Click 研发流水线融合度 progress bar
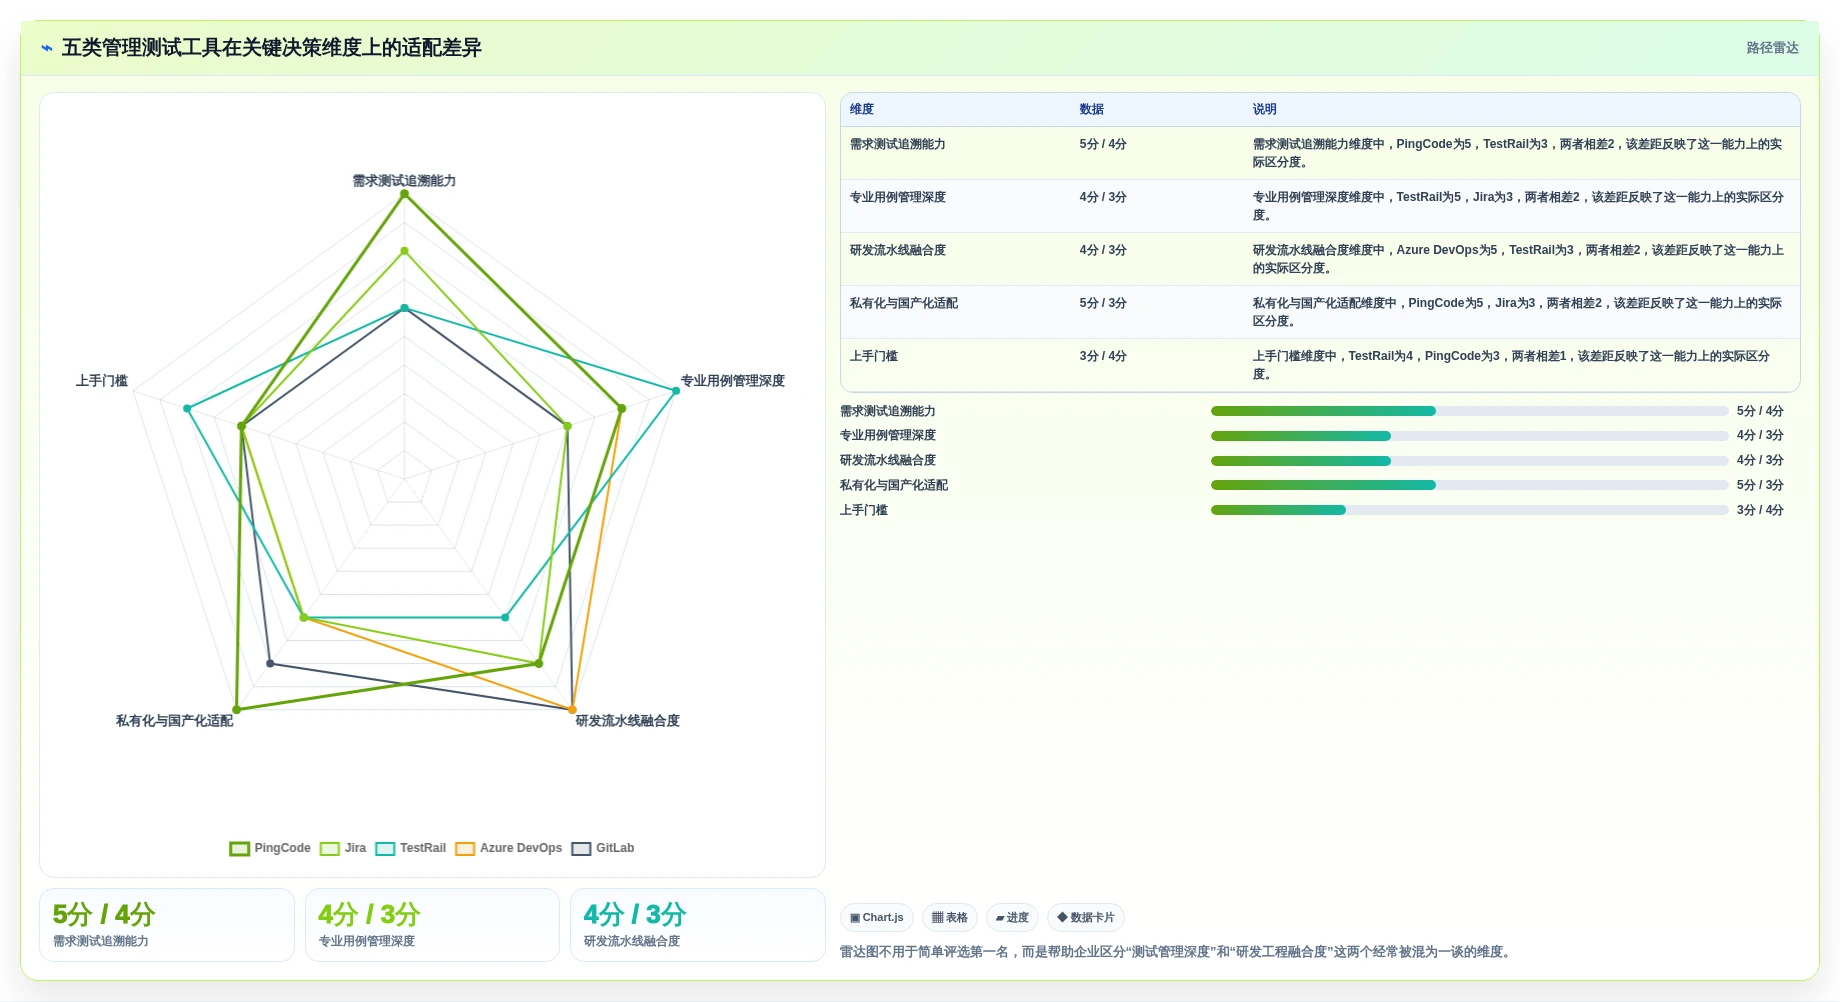This screenshot has width=1840, height=1002. click(x=1469, y=461)
